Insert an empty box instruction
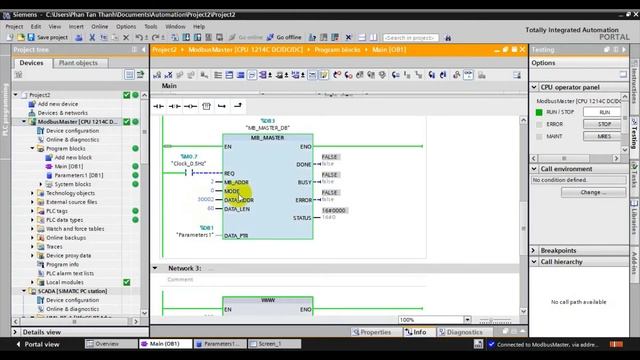 click(206, 106)
